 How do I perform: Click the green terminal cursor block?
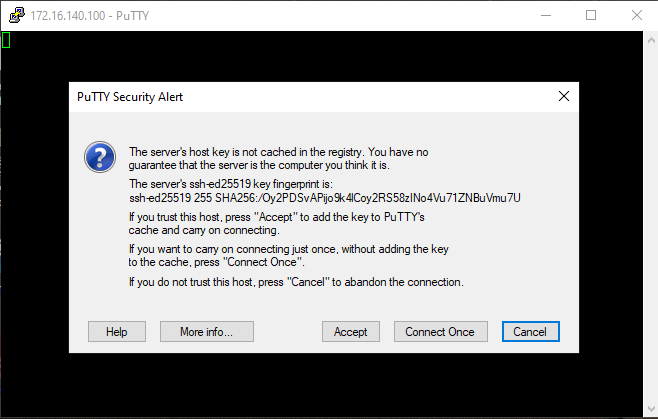click(6, 40)
